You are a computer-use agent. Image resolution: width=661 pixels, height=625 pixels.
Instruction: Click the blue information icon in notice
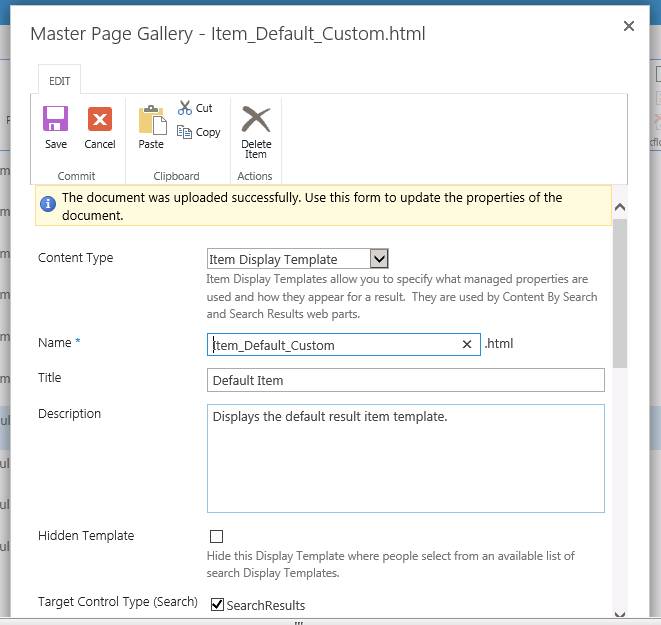47,204
